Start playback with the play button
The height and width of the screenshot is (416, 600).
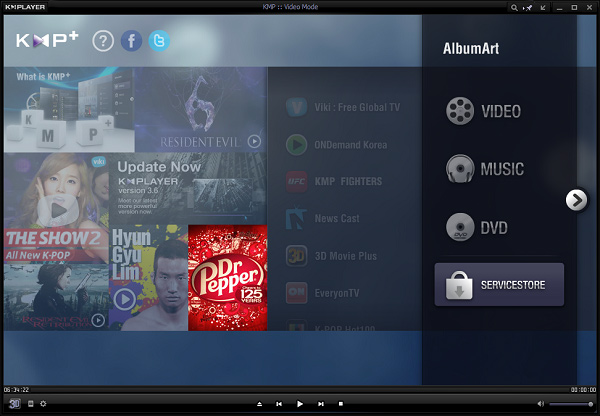click(x=300, y=404)
